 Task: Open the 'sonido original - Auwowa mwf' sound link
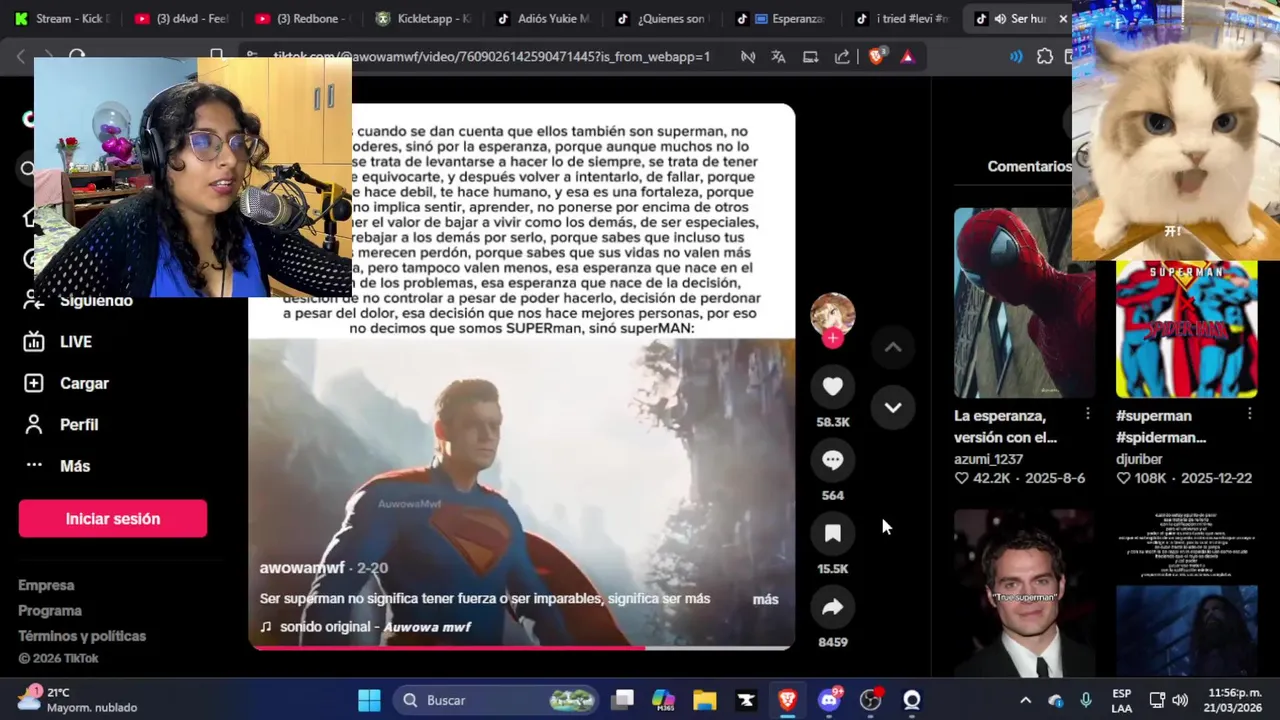tap(365, 627)
